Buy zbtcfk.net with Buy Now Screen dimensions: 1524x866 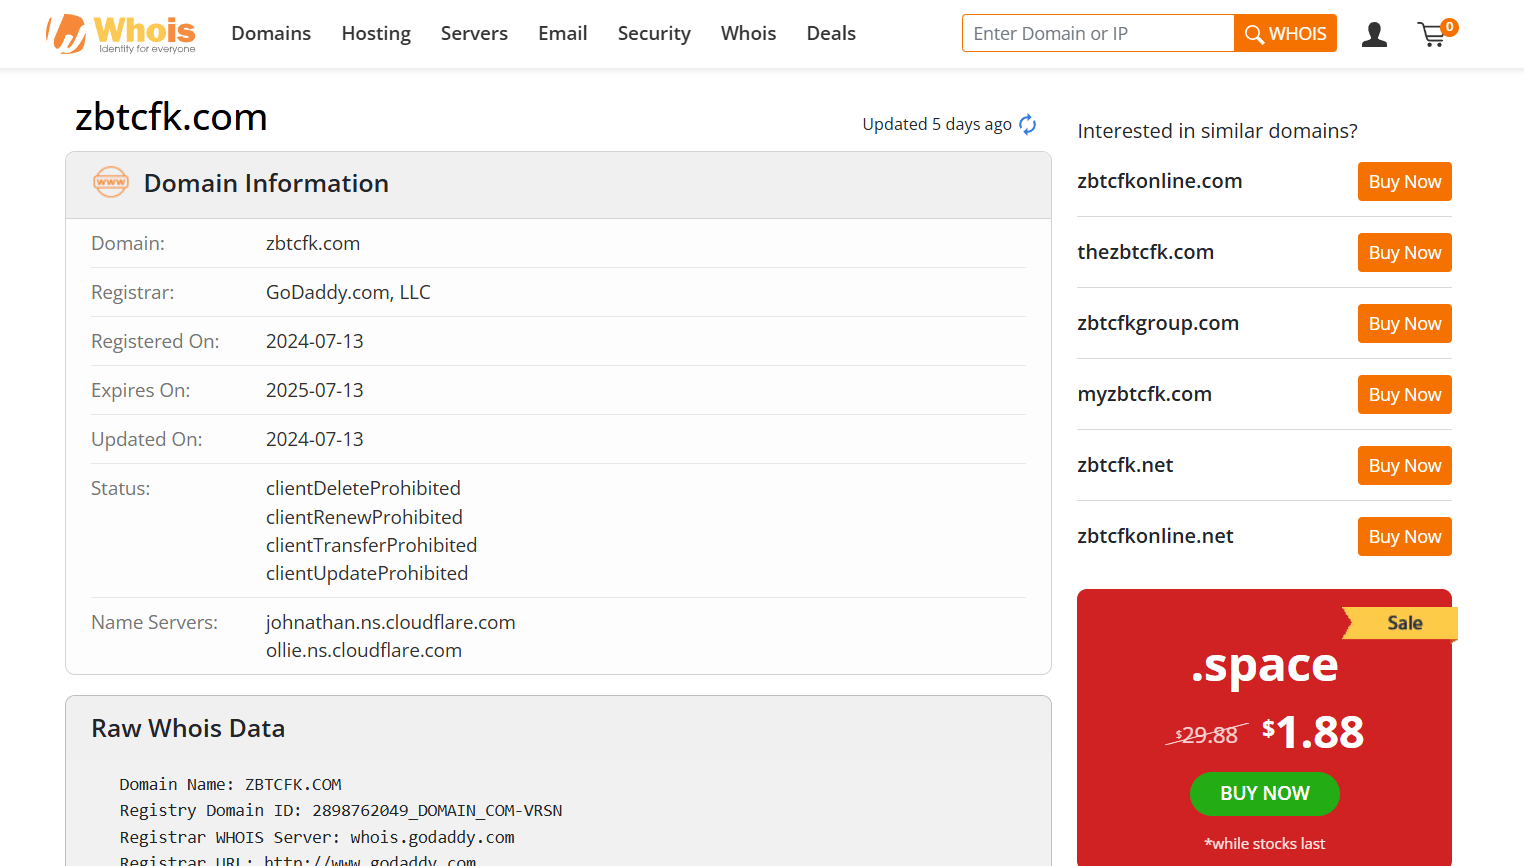click(1404, 466)
